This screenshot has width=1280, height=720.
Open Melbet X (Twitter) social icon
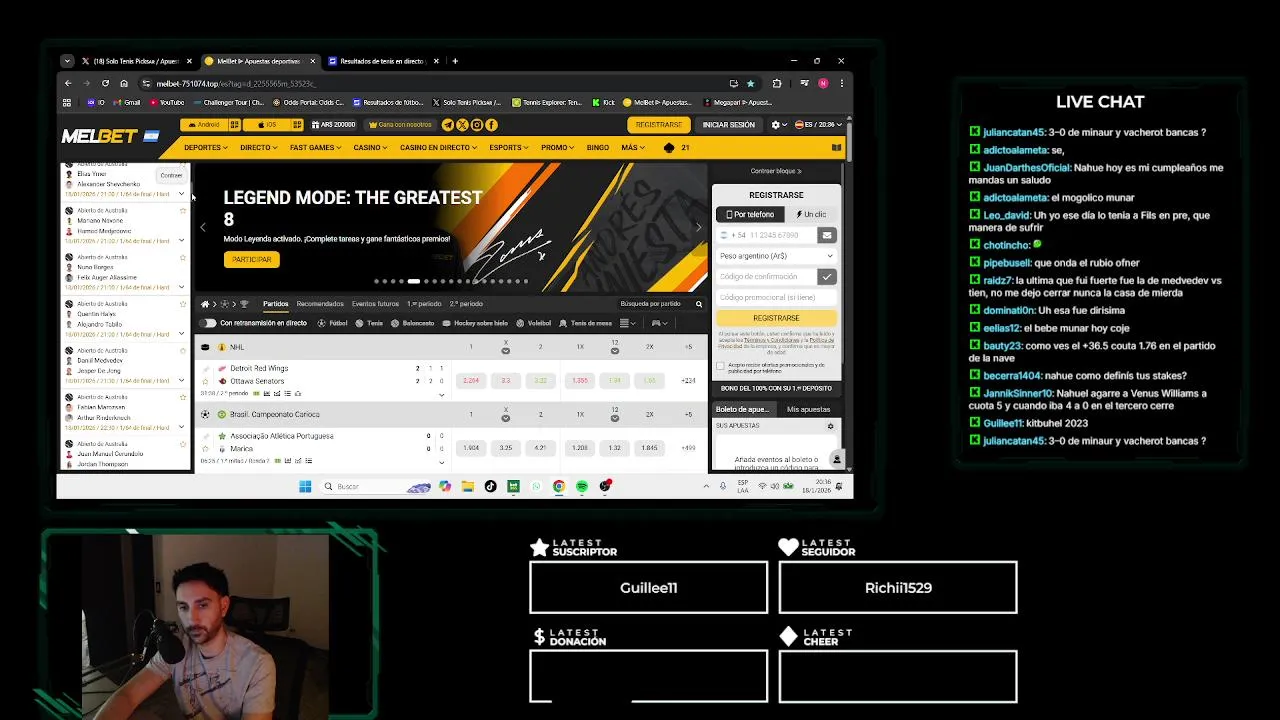tap(462, 125)
